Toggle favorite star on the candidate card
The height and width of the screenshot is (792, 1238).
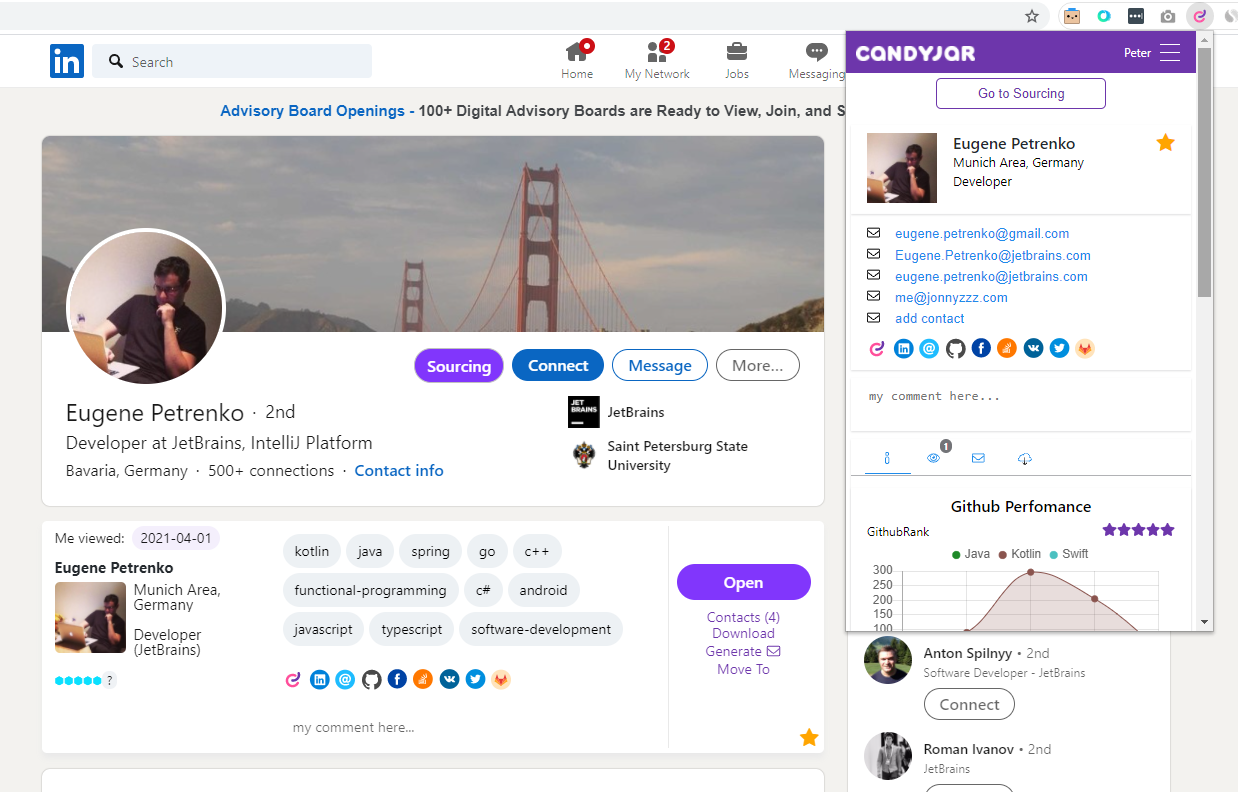pos(809,738)
